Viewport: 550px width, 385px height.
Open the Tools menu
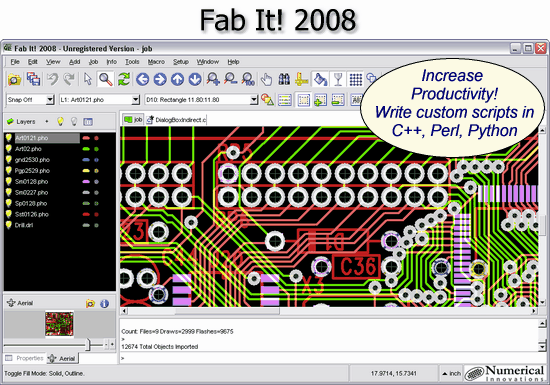pyautogui.click(x=132, y=62)
